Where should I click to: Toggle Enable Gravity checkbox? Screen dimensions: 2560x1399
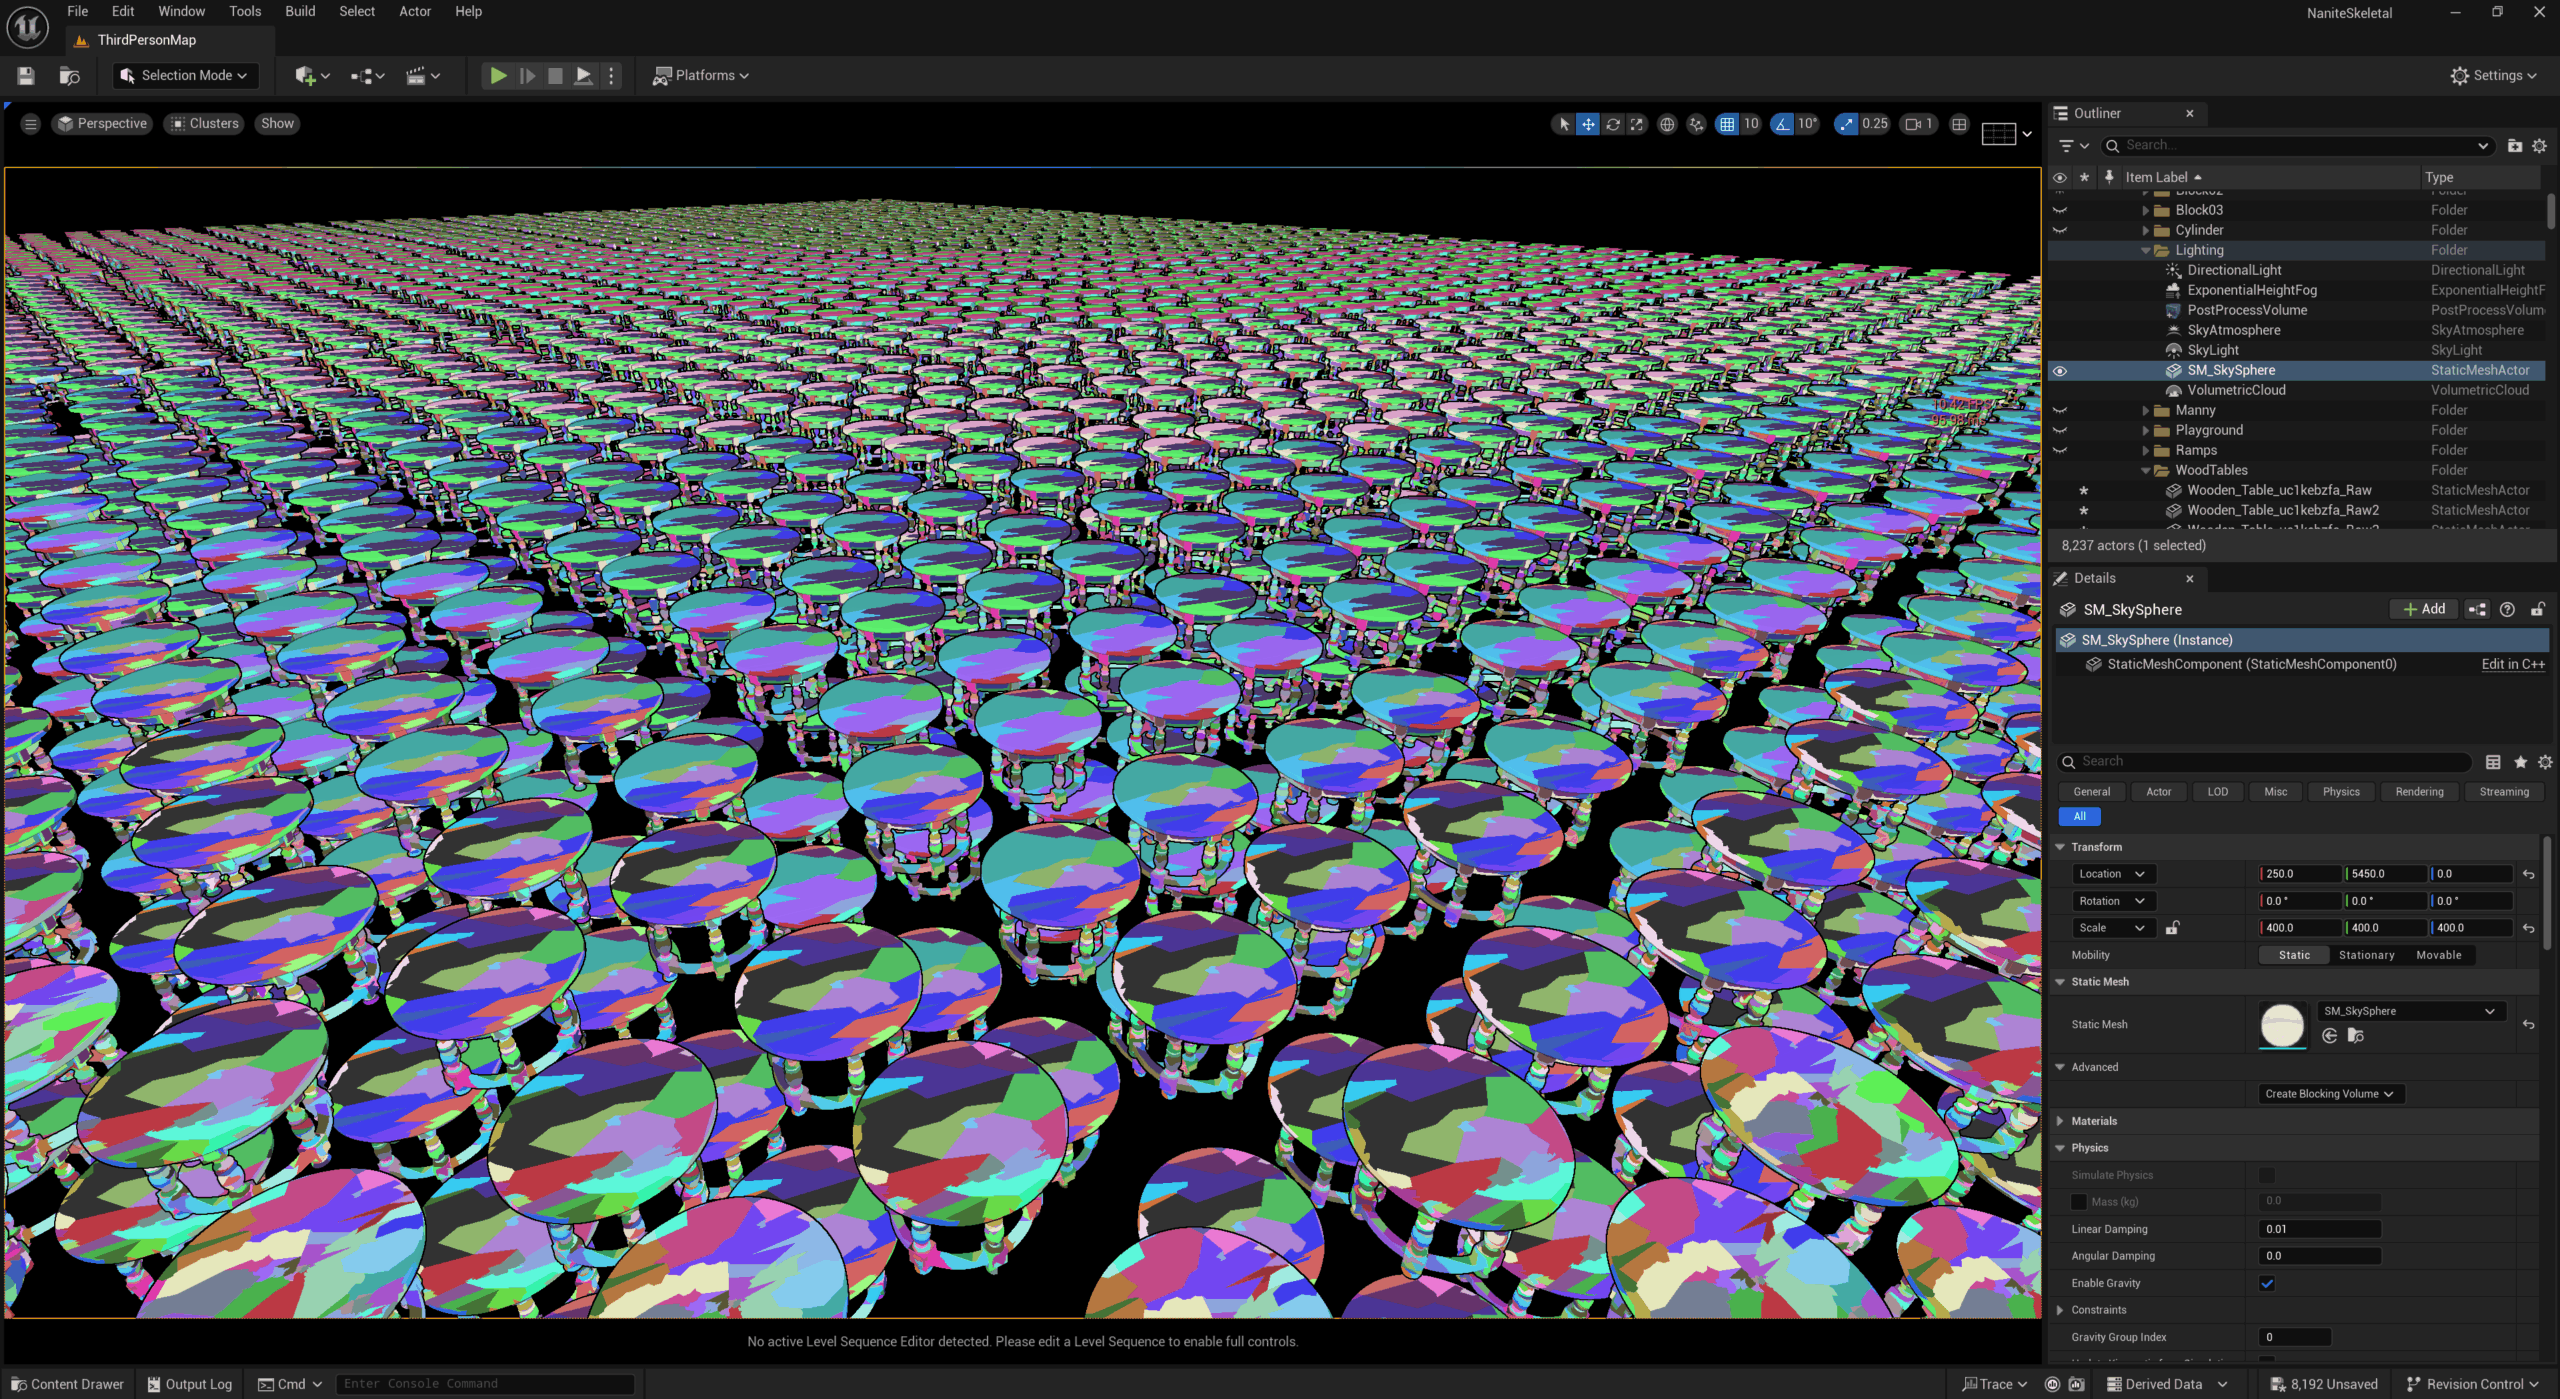pos(2267,1284)
